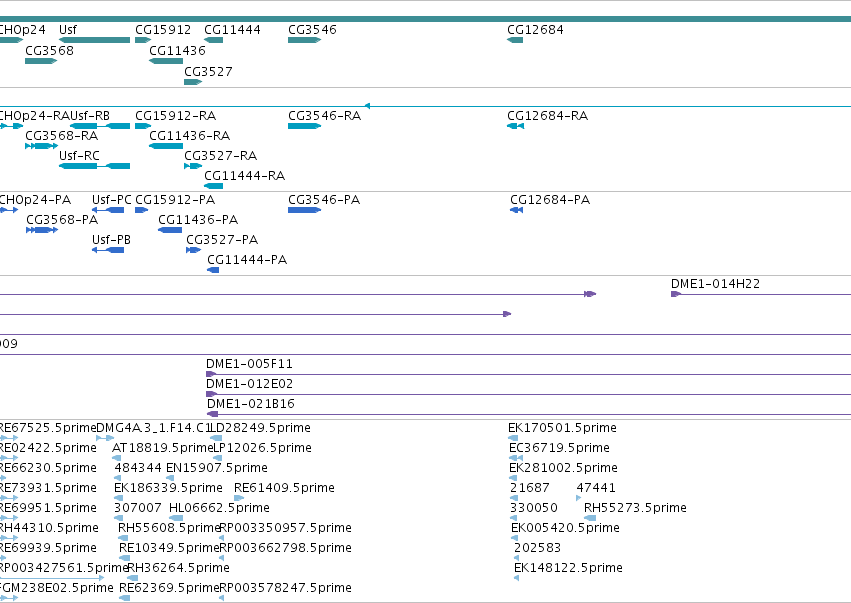
Task: Click CG15912-PA protein feature
Action: [x=142, y=210]
